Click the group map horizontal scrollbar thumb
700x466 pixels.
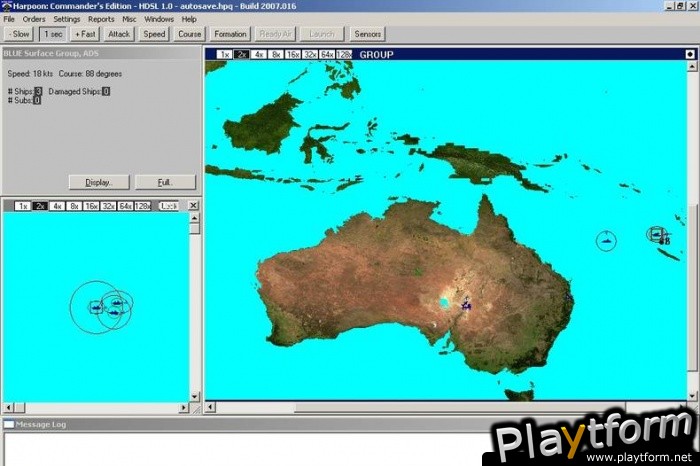coord(460,407)
